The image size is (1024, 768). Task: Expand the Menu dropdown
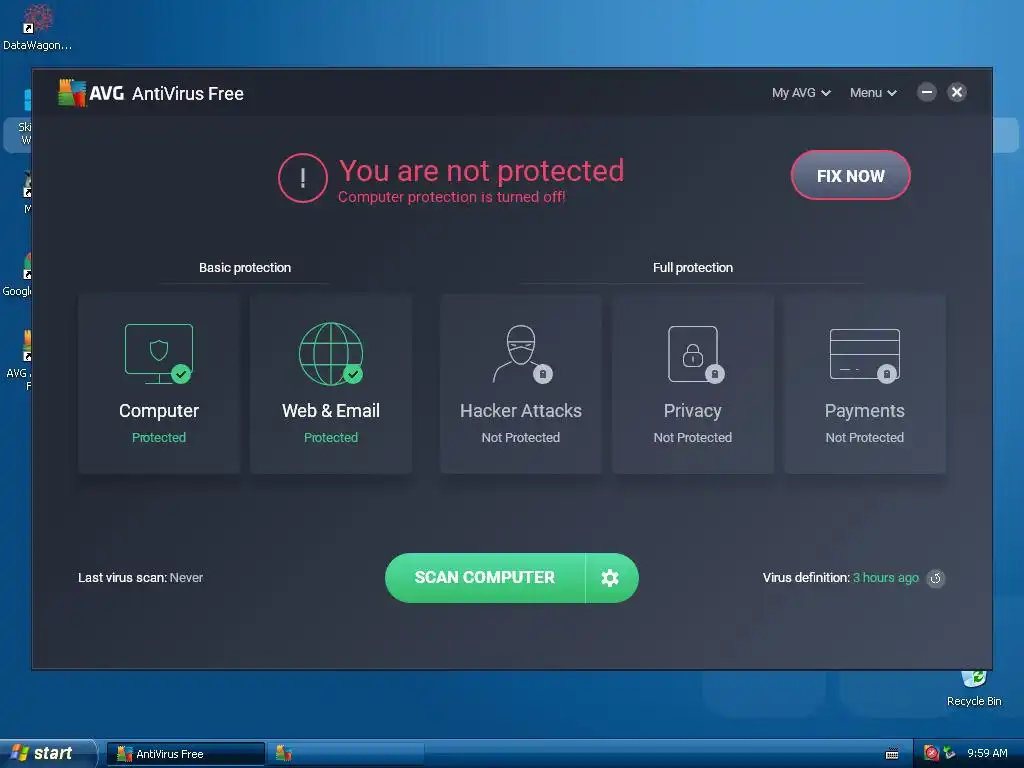coord(873,93)
